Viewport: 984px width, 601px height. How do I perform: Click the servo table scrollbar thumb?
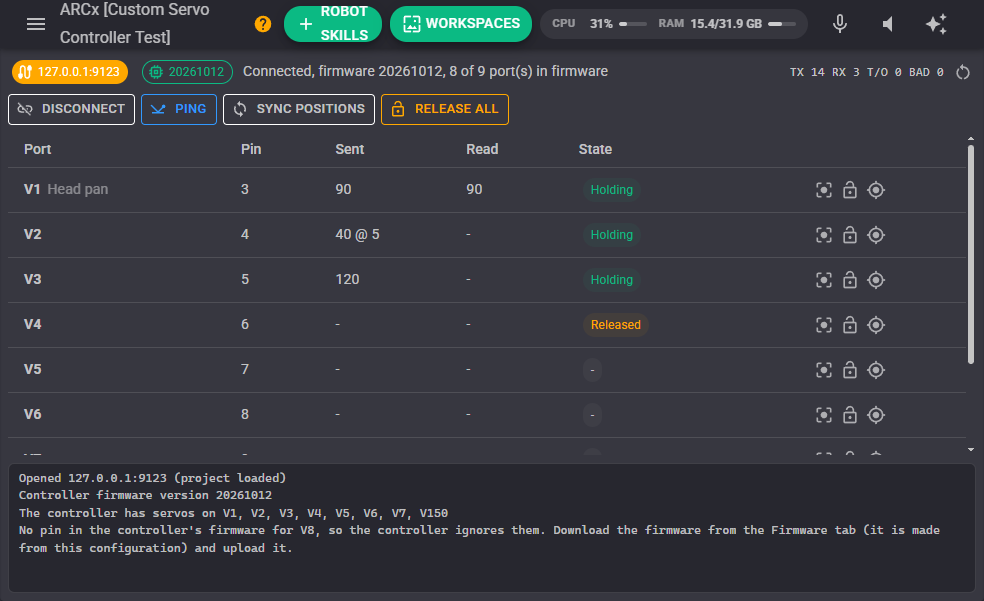coord(971,254)
